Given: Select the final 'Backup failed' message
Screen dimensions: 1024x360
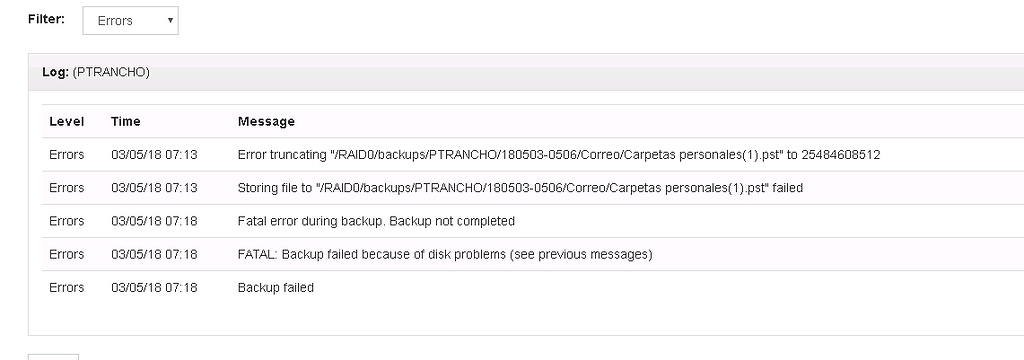Looking at the screenshot, I should pos(276,287).
